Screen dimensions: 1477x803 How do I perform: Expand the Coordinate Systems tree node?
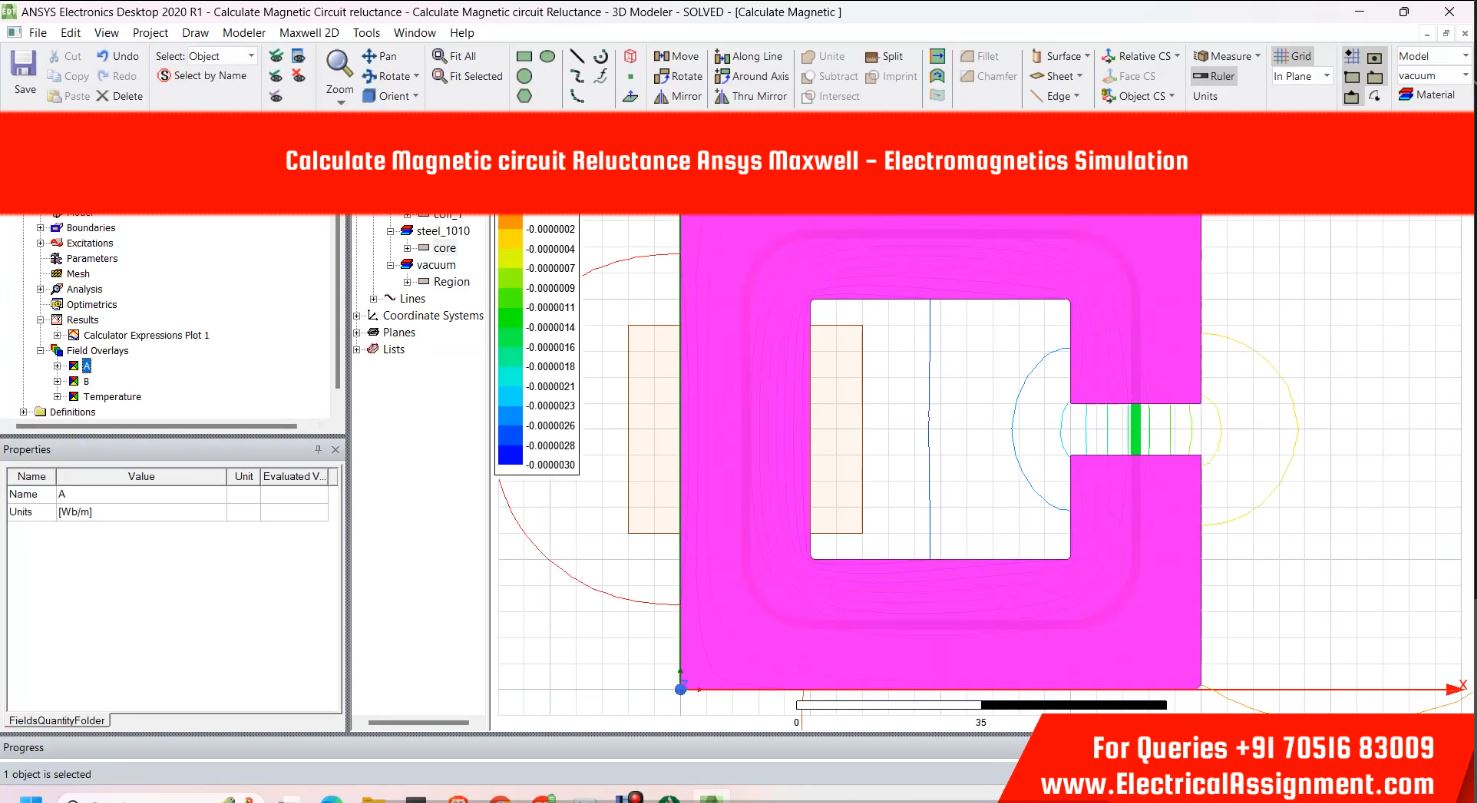coord(357,316)
